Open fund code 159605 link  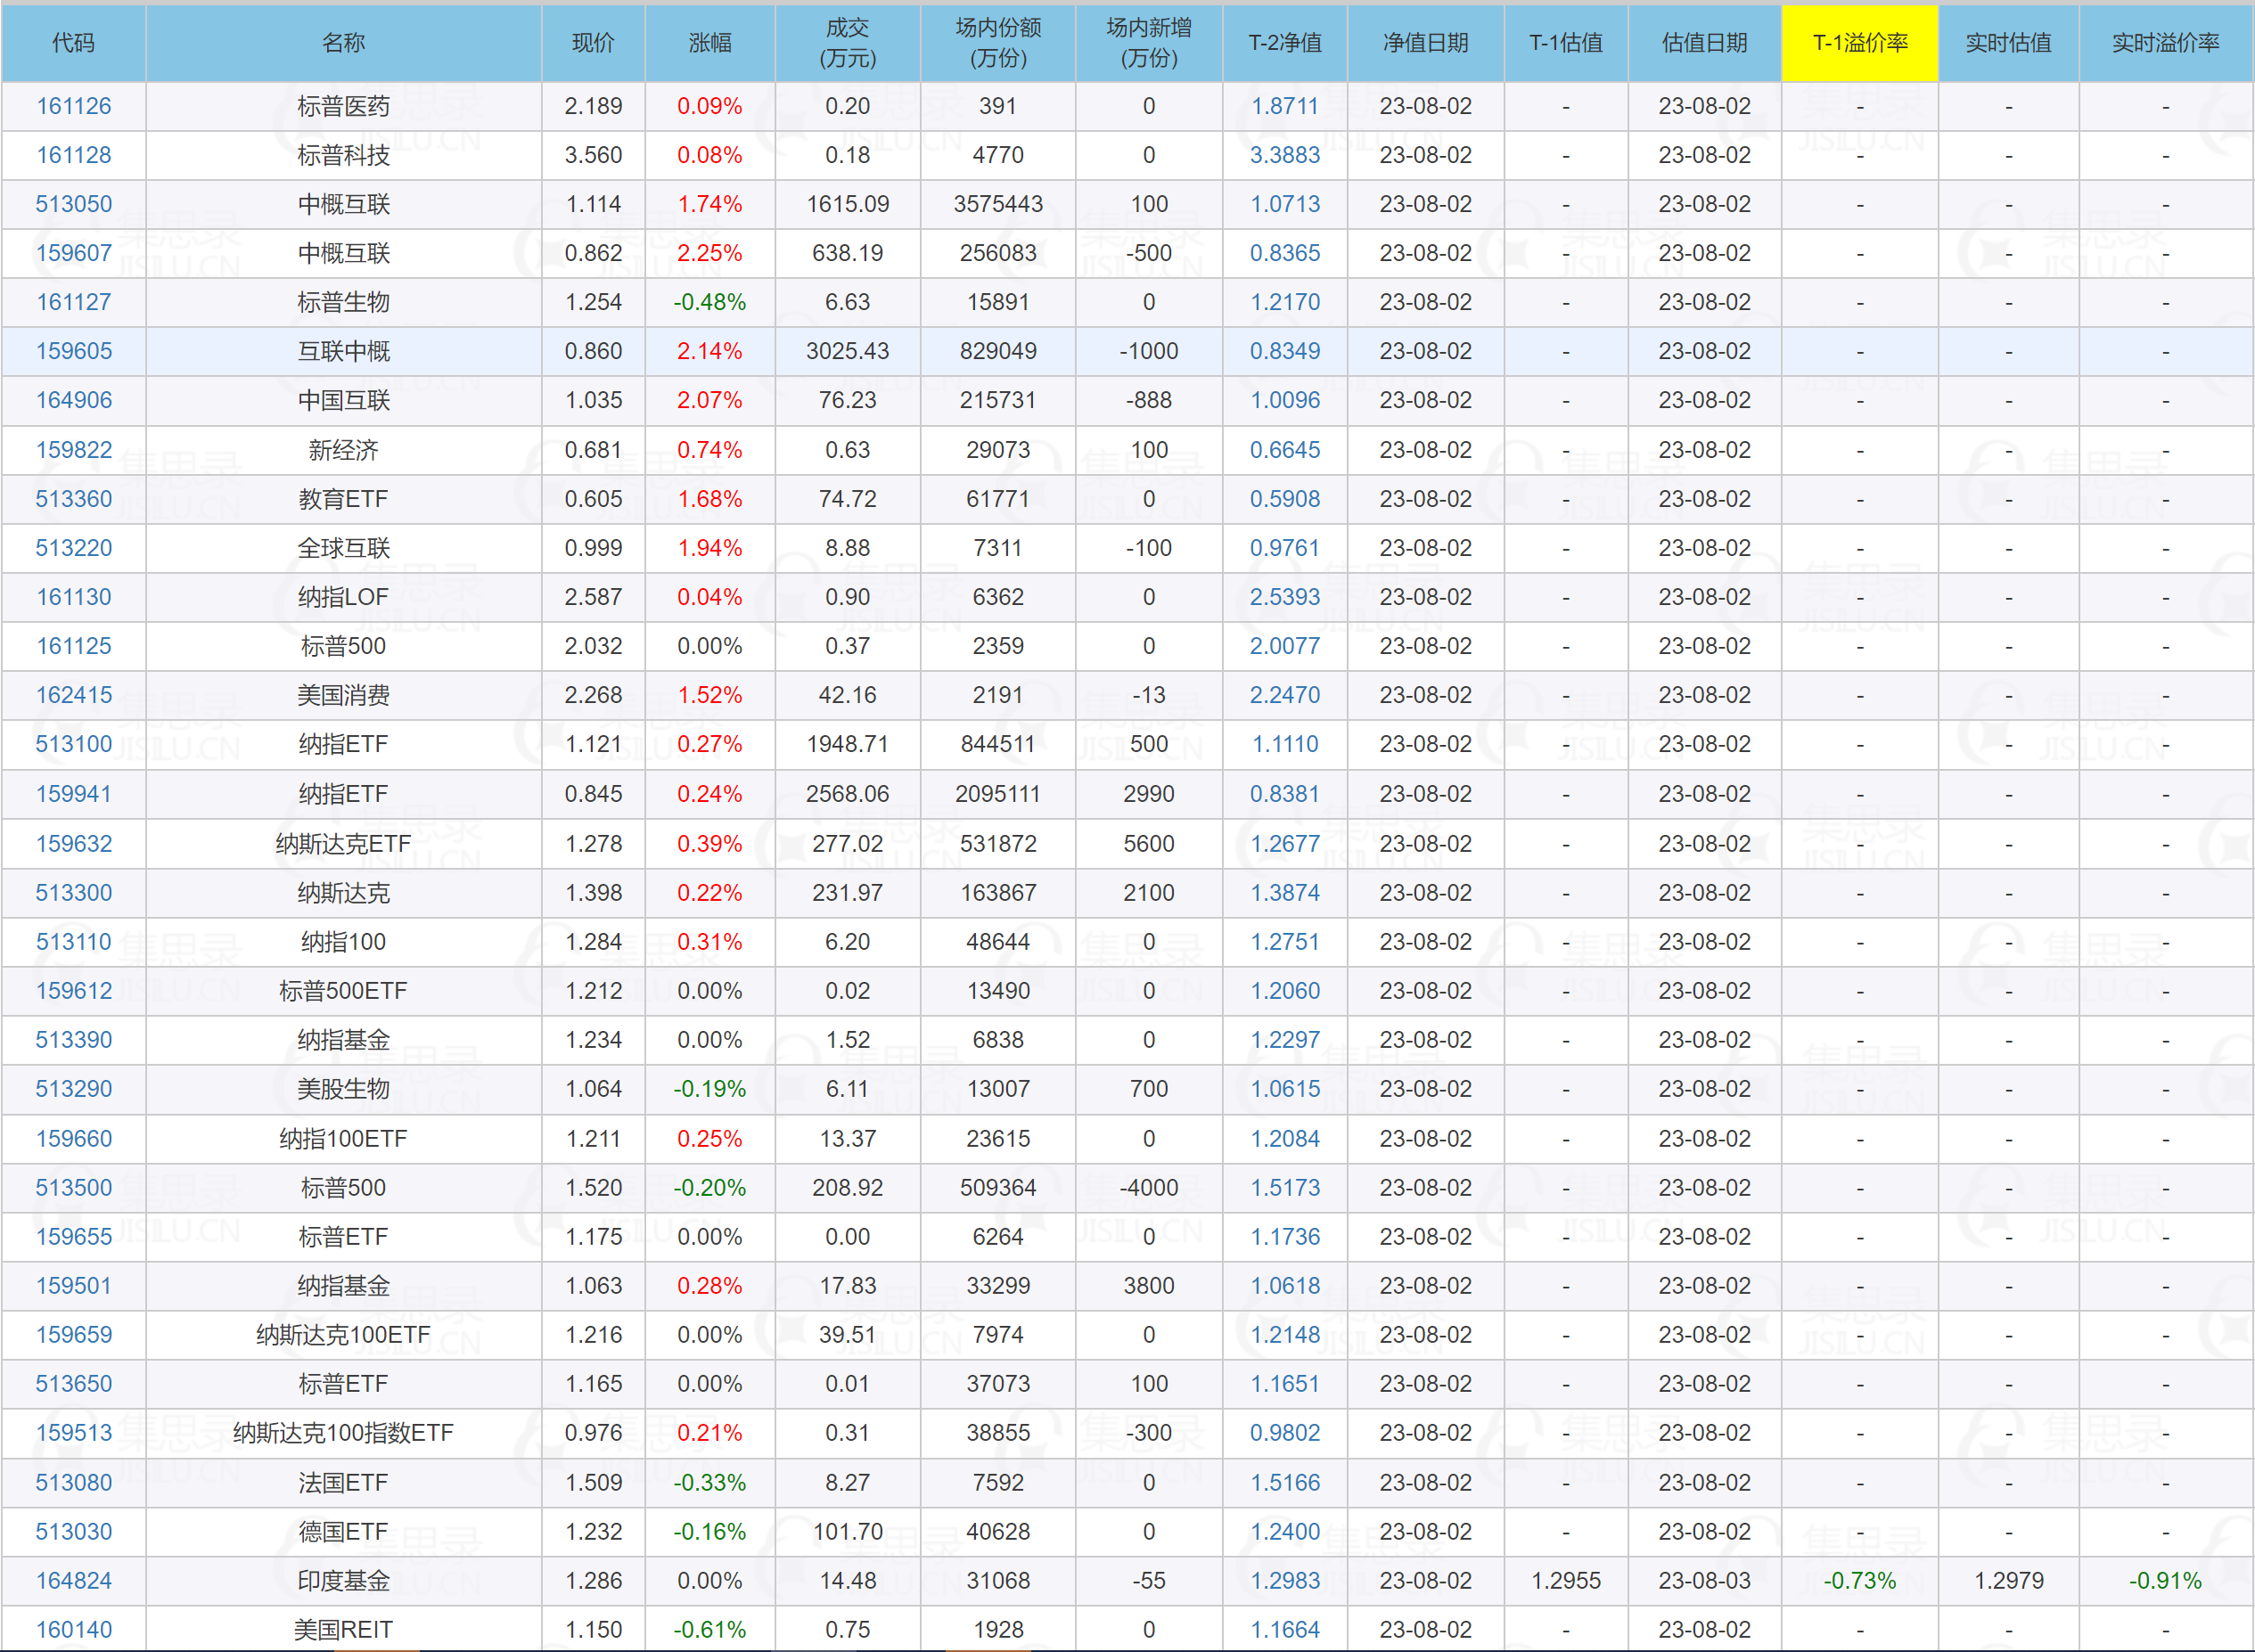74,351
